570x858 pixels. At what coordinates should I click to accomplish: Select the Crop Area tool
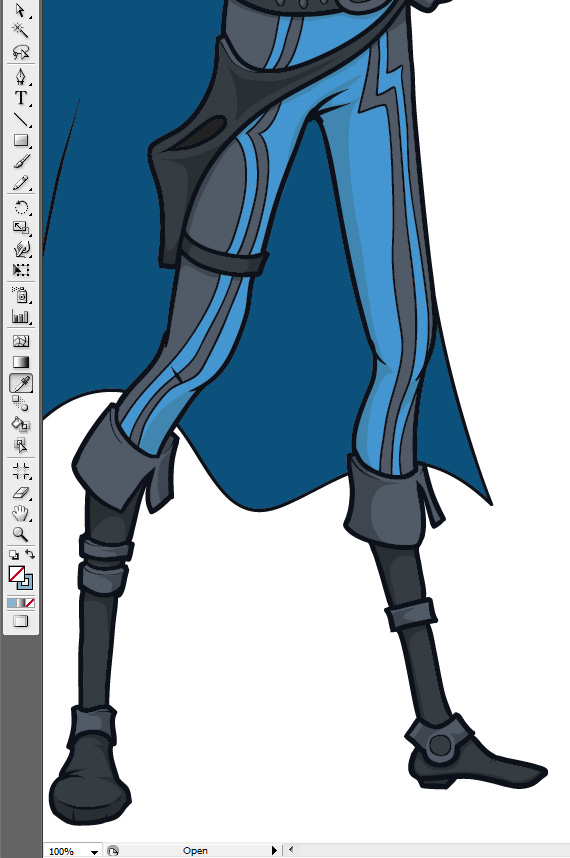[20, 471]
